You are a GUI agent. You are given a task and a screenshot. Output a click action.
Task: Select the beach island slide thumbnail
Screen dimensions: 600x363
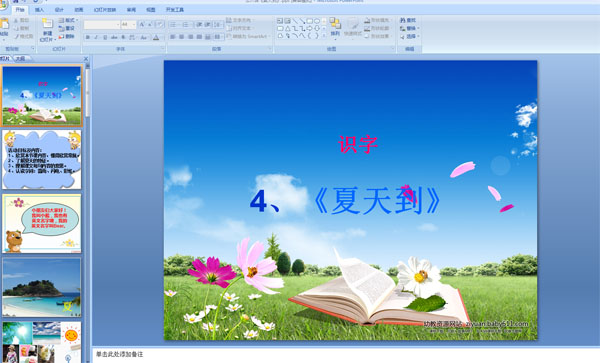tap(42, 287)
